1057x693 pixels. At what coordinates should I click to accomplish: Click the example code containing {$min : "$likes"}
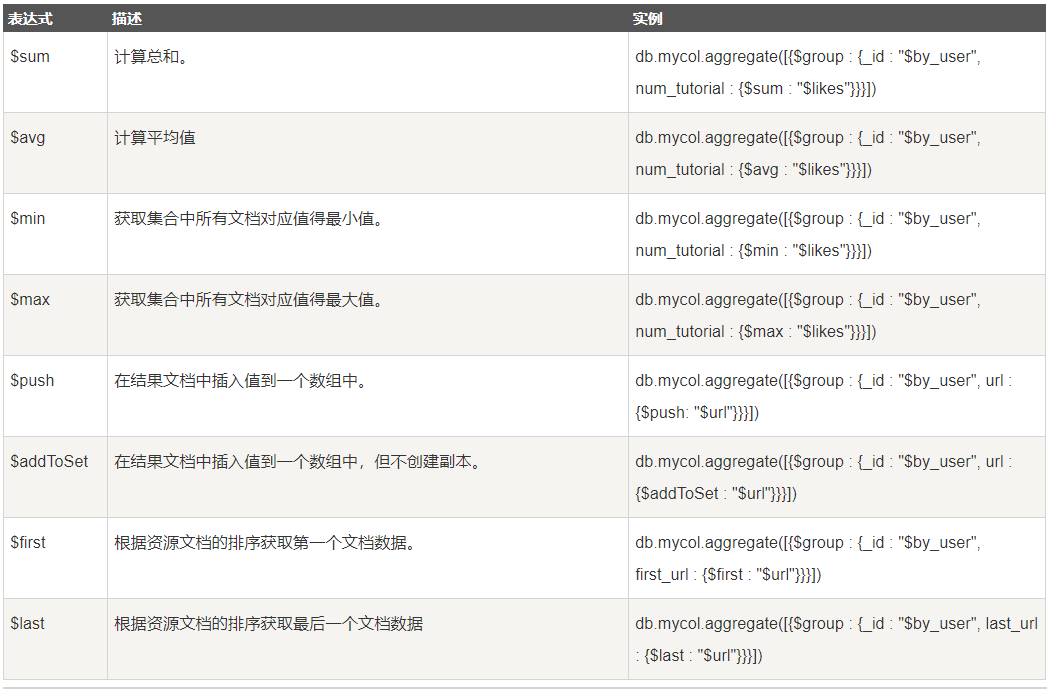click(x=808, y=234)
